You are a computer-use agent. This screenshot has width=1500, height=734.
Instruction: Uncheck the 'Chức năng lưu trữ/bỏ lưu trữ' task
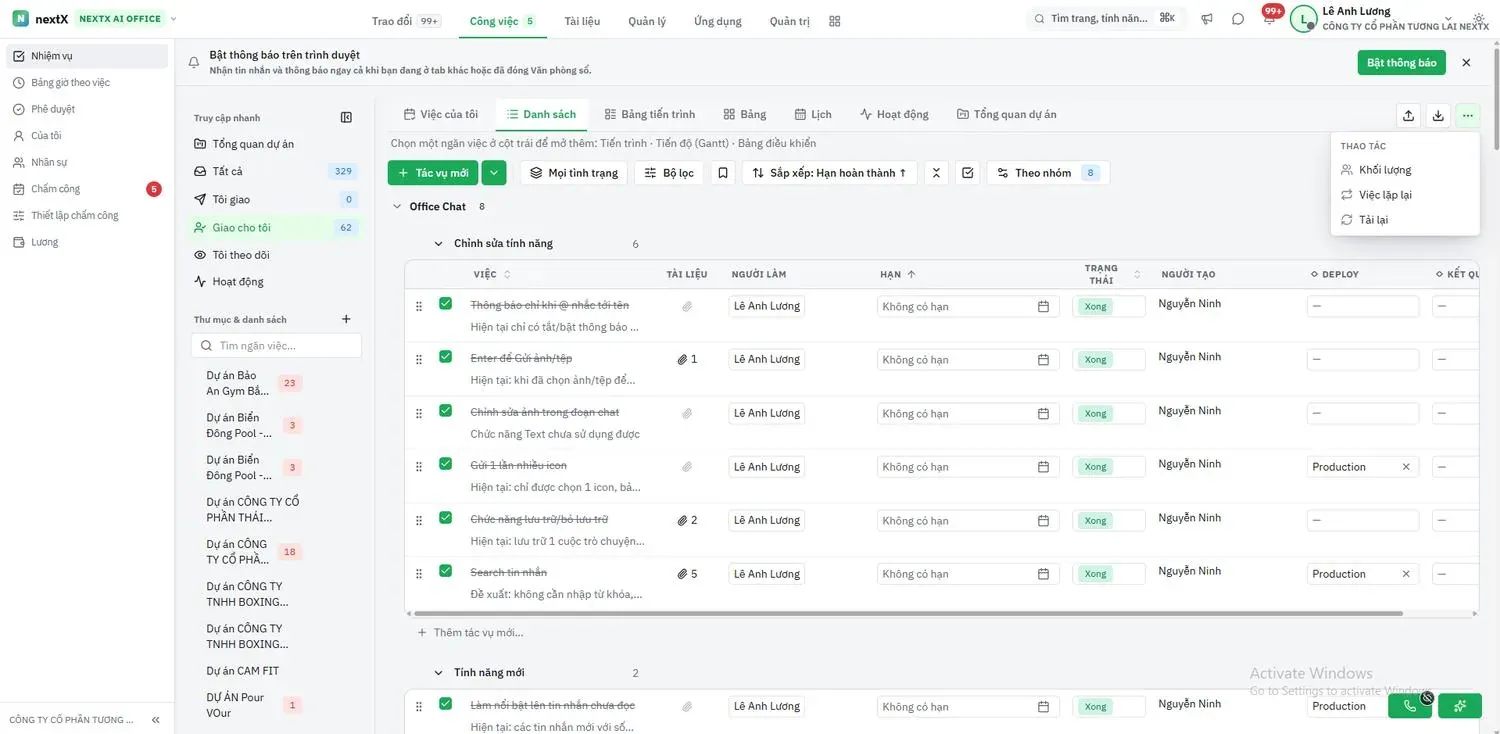tap(445, 518)
